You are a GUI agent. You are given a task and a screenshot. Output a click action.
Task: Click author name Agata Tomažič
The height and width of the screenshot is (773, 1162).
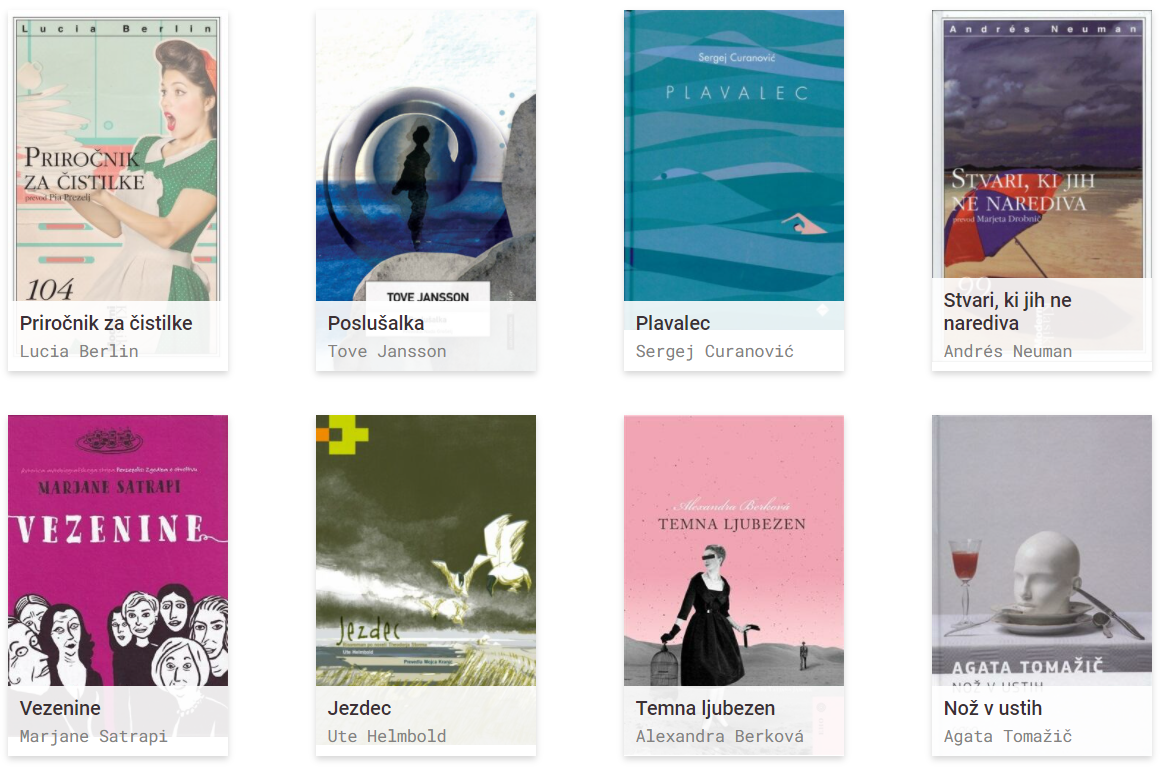[x=1008, y=736]
